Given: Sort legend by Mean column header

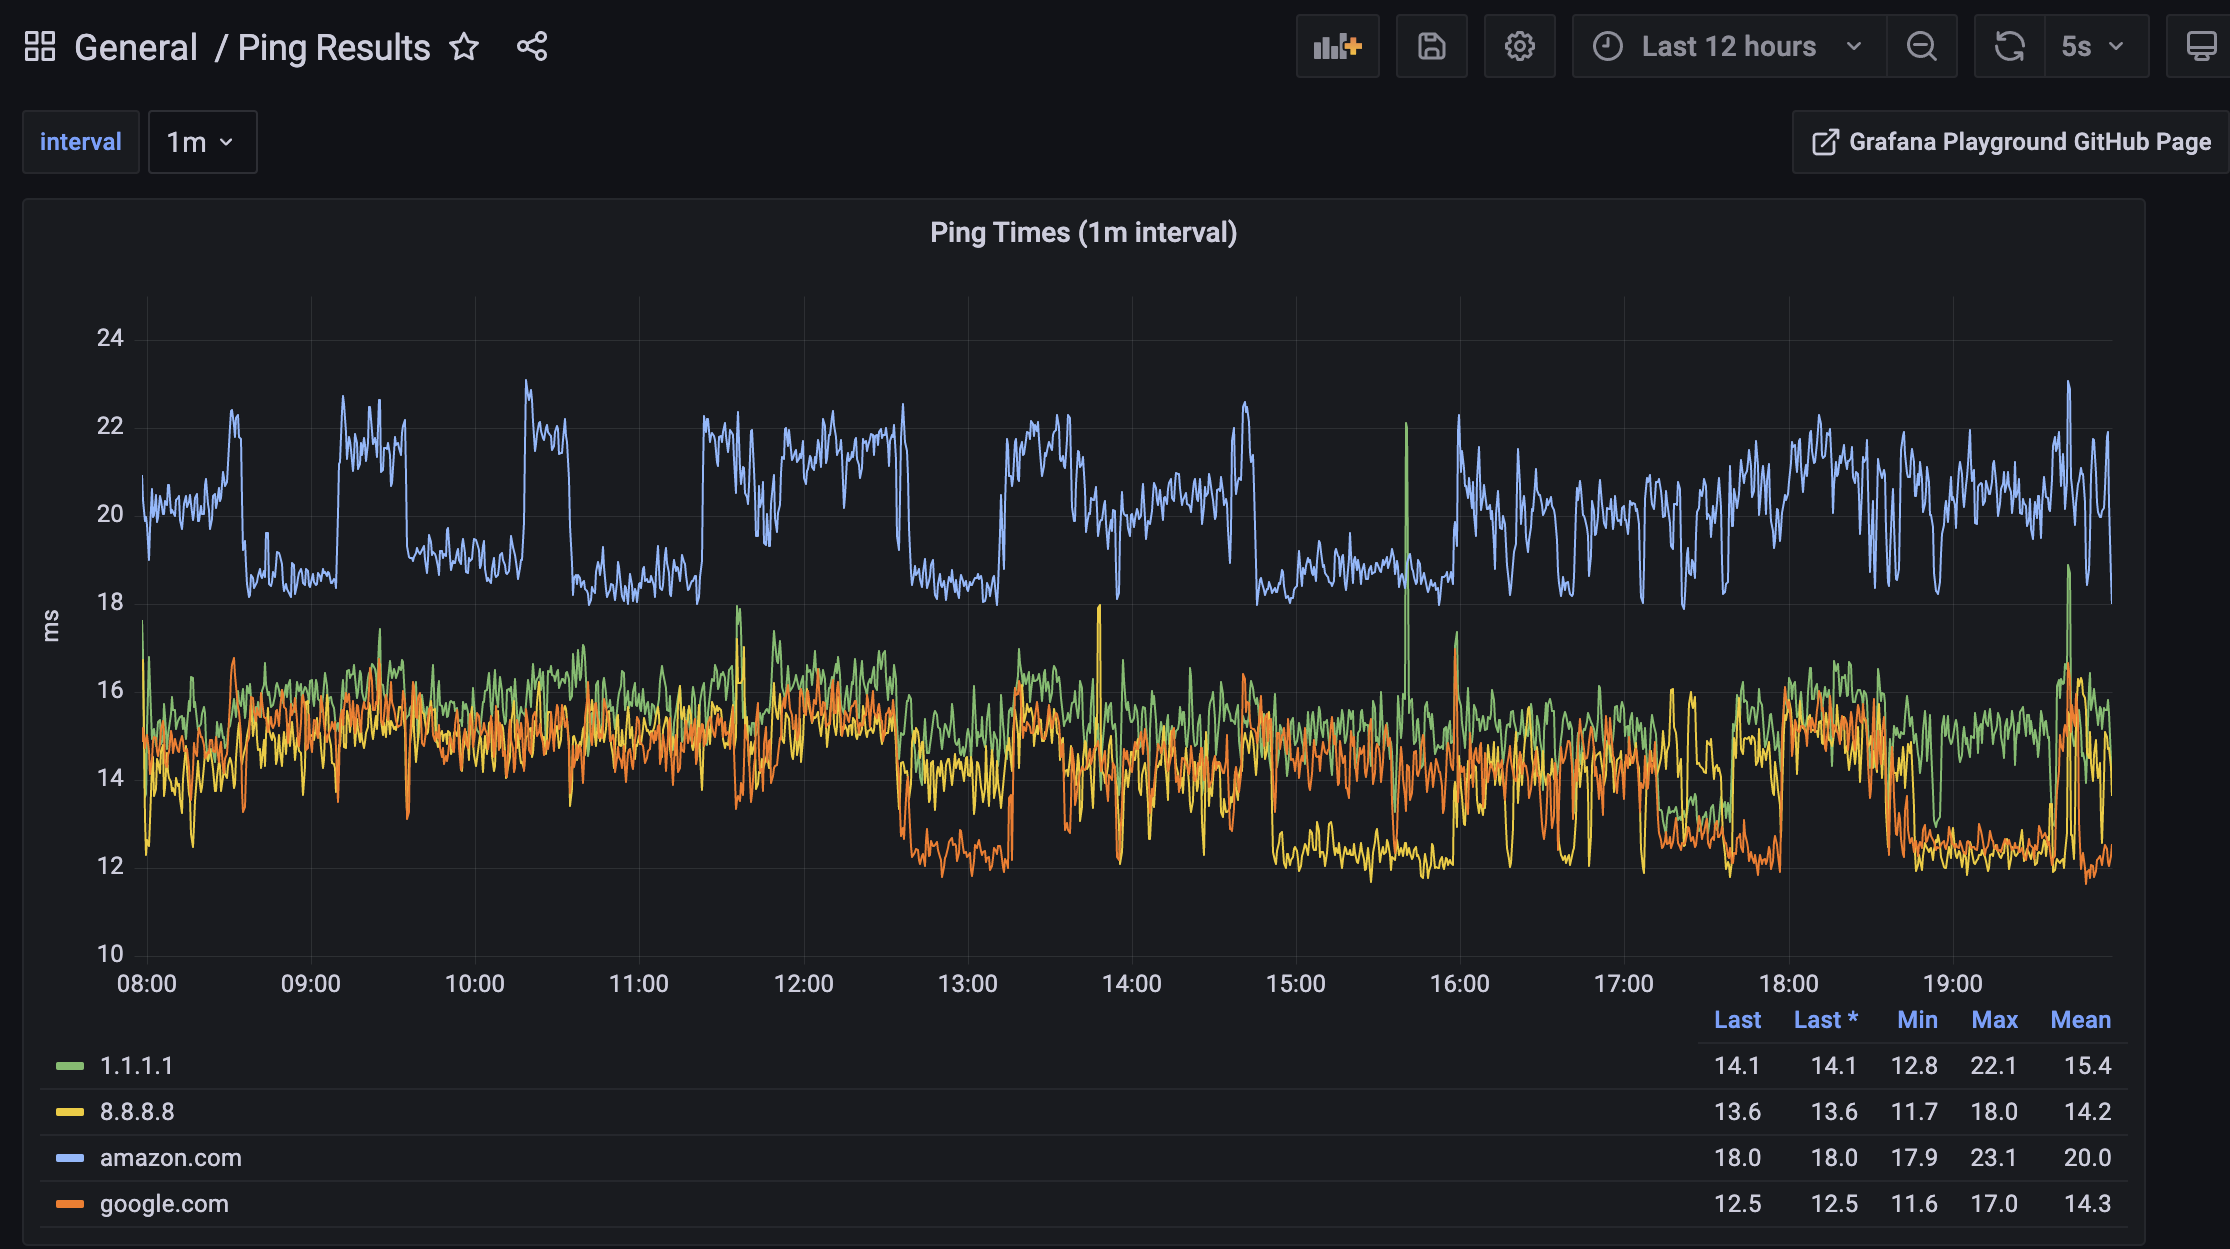Looking at the screenshot, I should click(2080, 1020).
